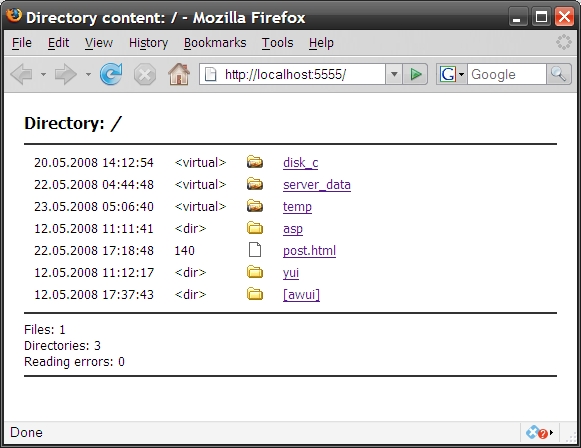Image resolution: width=581 pixels, height=448 pixels.
Task: Click the <dir> label in the asp row
Action: click(190, 229)
